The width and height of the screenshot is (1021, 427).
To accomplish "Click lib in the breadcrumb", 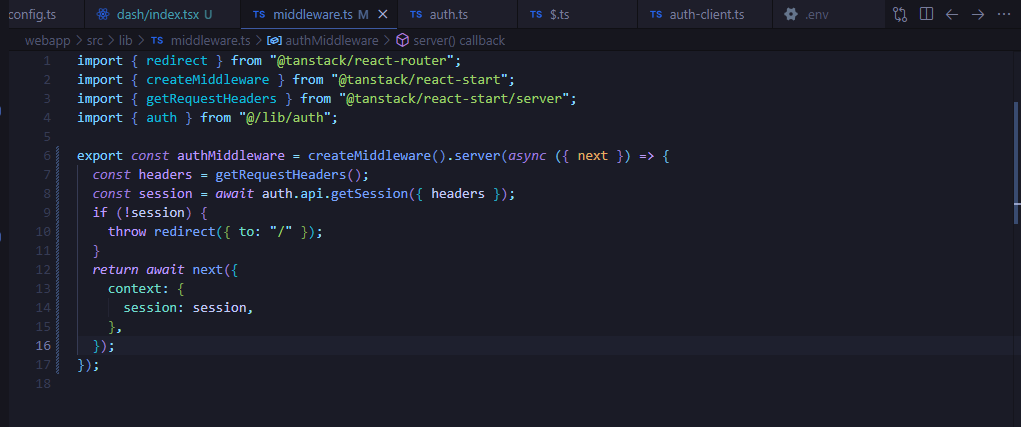I will (x=126, y=40).
